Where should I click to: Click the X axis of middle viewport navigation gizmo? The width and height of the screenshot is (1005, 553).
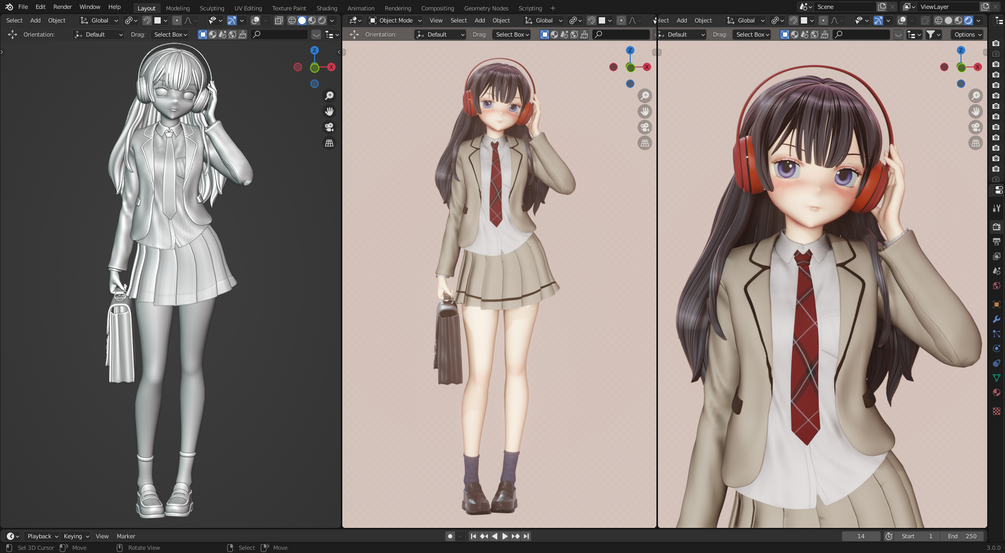[647, 67]
